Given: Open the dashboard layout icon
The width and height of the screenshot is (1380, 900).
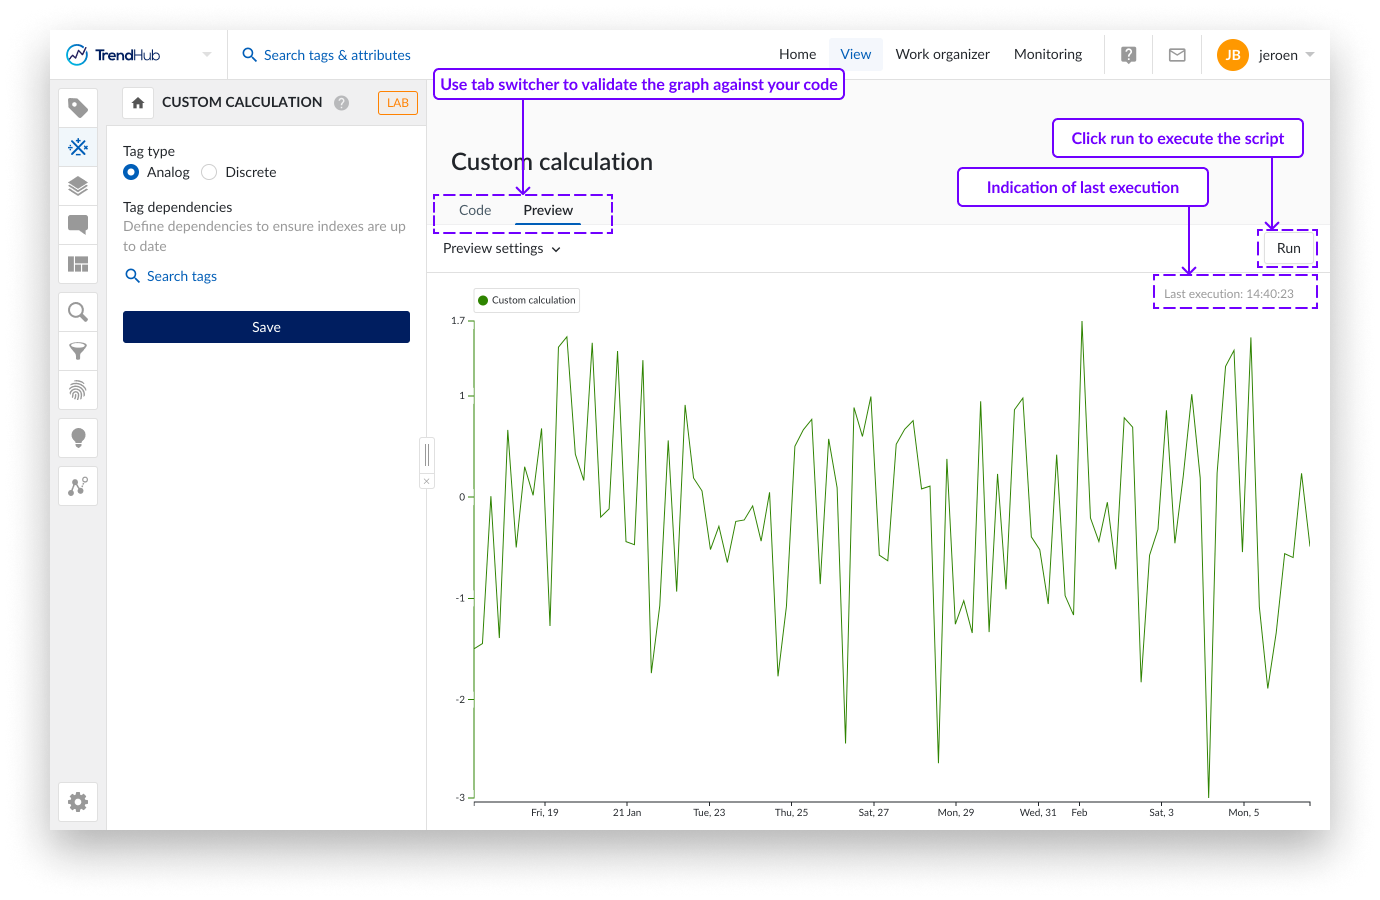Looking at the screenshot, I should [78, 264].
